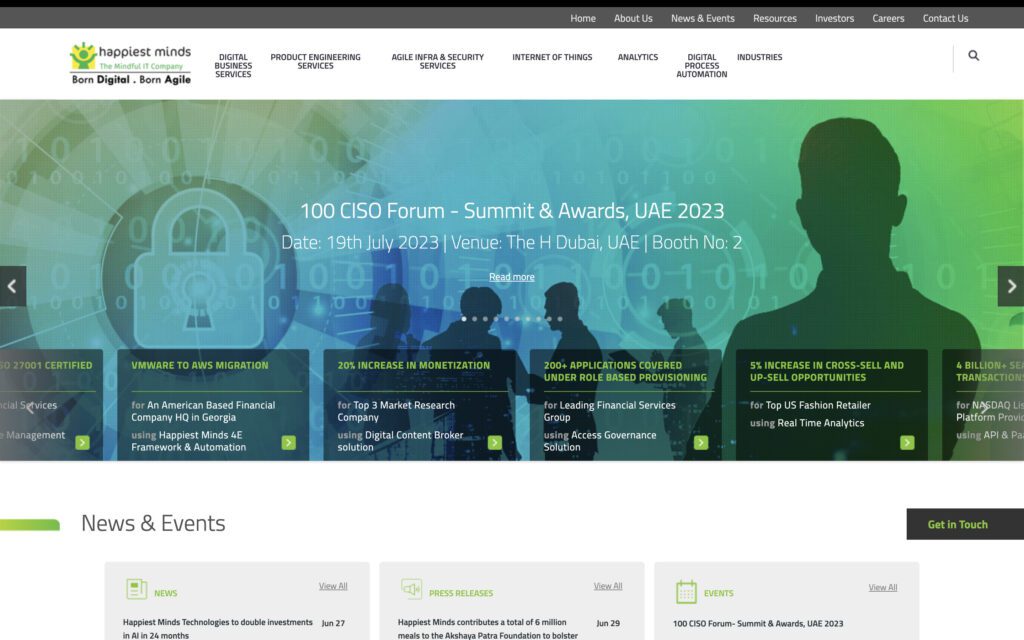Open Resources in top bar
This screenshot has width=1024, height=640.
(x=775, y=18)
